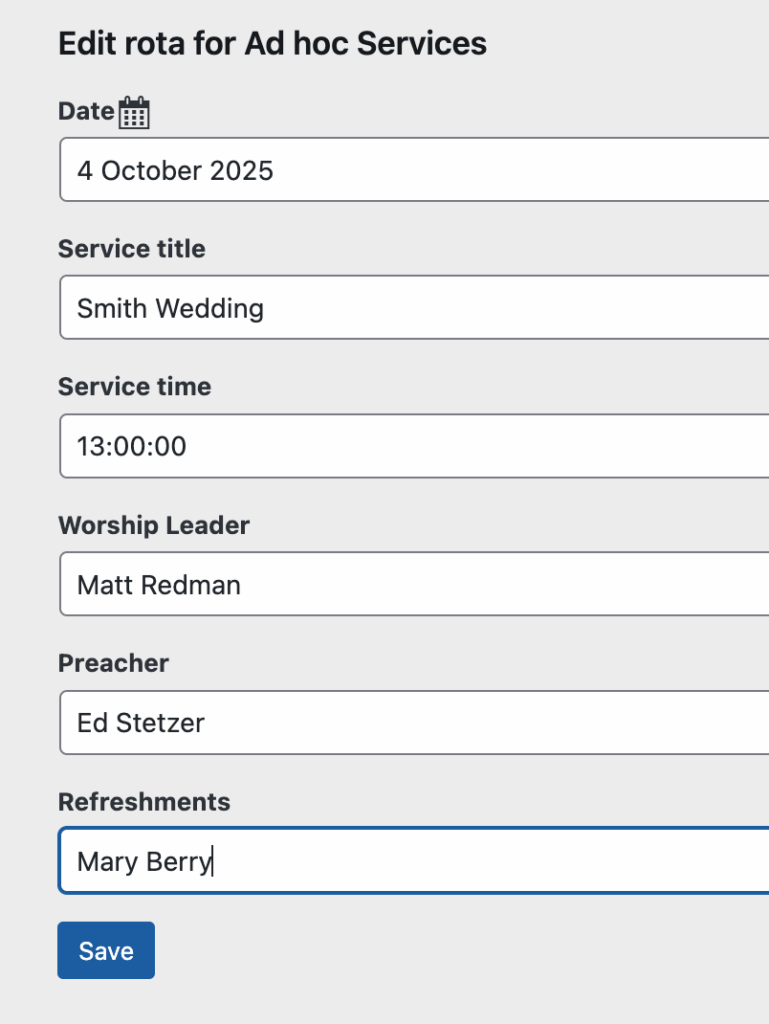Click the "Preacher" label text

click(114, 663)
